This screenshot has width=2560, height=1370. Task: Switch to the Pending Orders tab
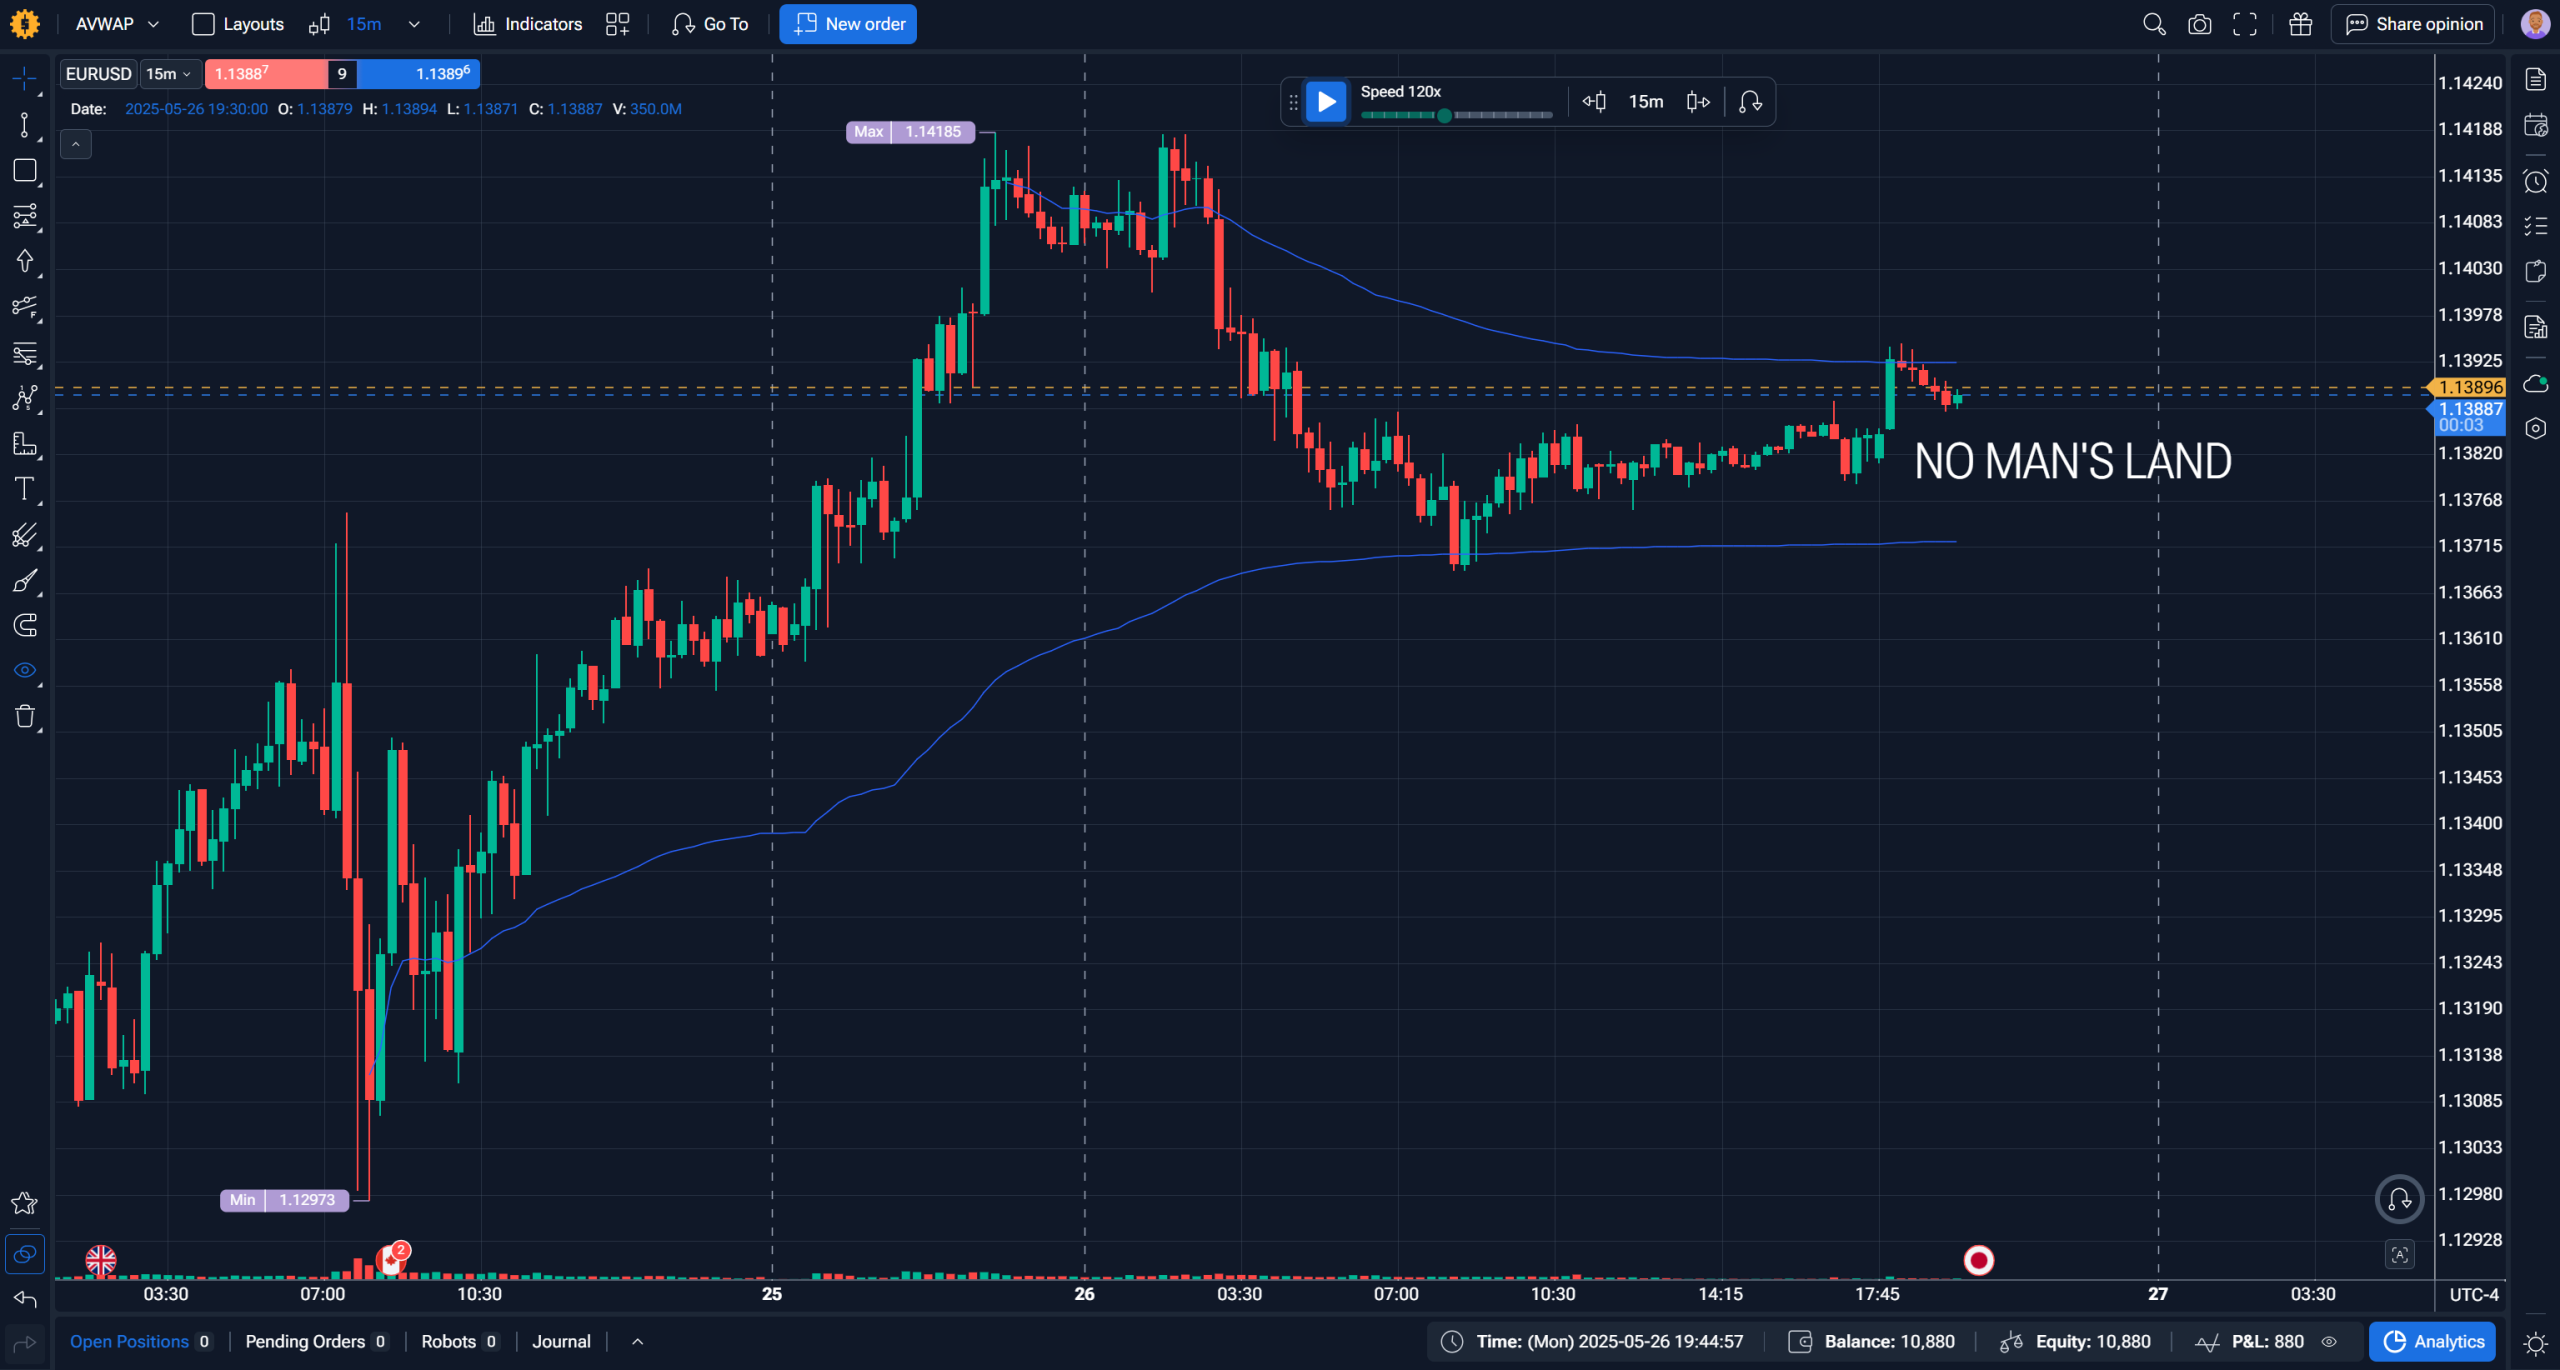coord(316,1342)
